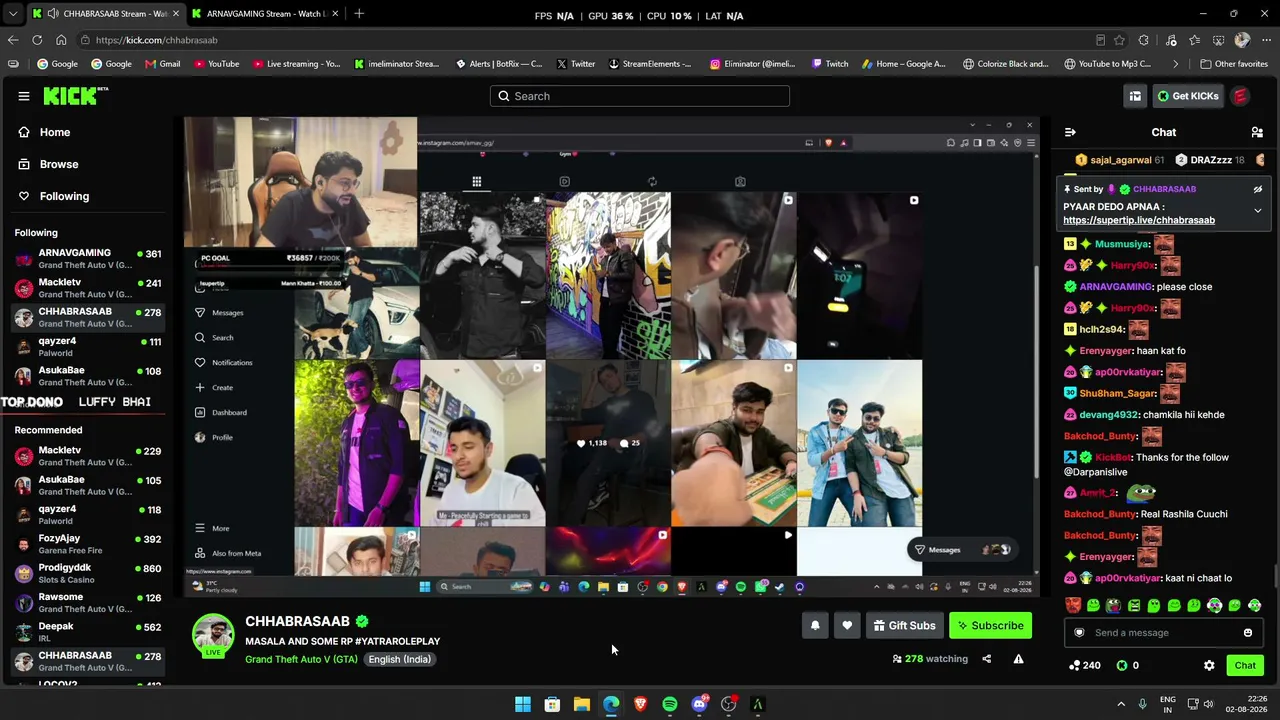The height and width of the screenshot is (720, 1280).
Task: Click the Kick search field
Action: 640,96
